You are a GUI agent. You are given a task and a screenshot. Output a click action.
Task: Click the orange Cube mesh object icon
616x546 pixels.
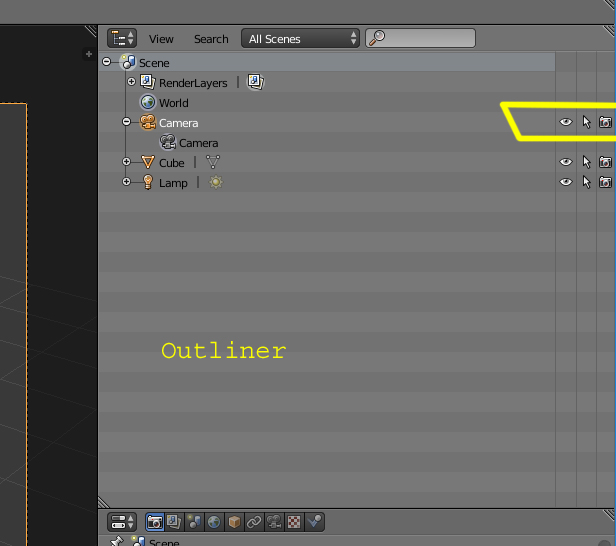coord(148,162)
